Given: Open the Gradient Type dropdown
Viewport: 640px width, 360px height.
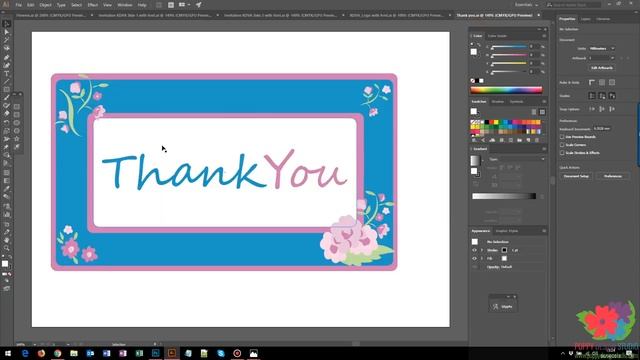Looking at the screenshot, I should (x=517, y=159).
